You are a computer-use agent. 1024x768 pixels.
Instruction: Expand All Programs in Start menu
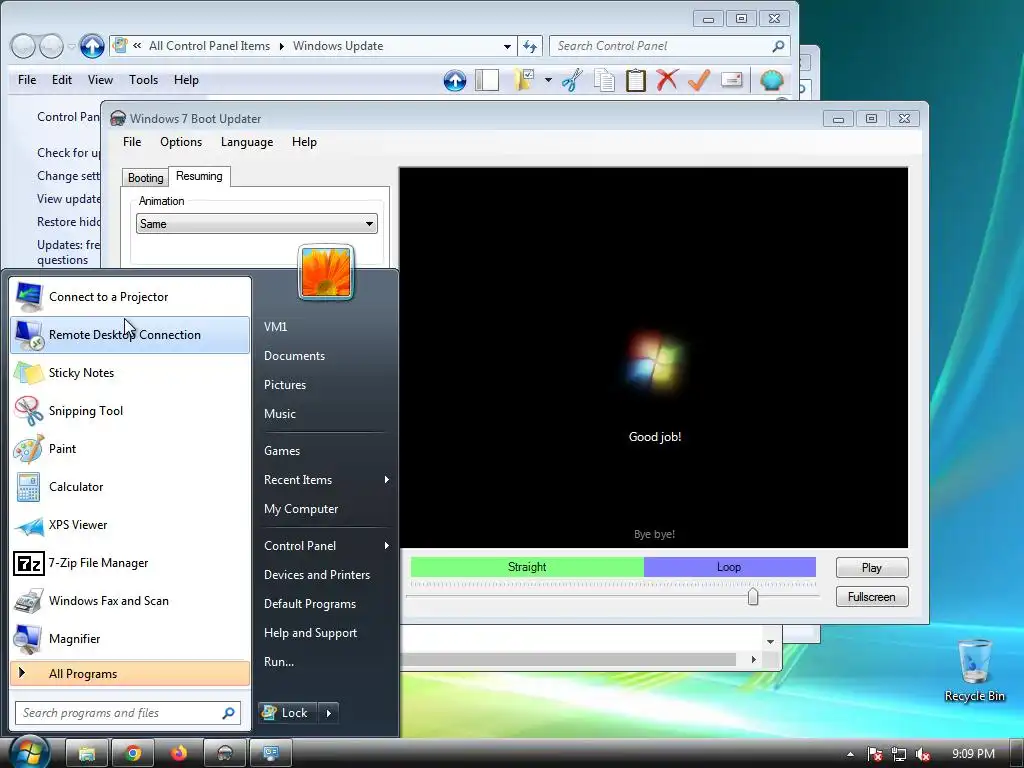point(130,674)
